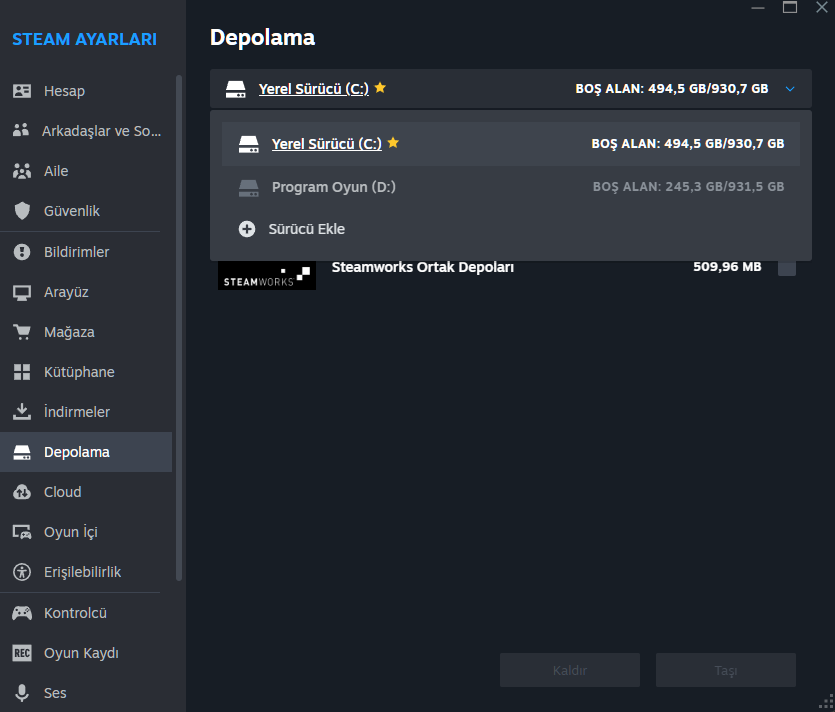Click the Güvenlik shield icon
This screenshot has width=835, height=712.
(x=22, y=211)
